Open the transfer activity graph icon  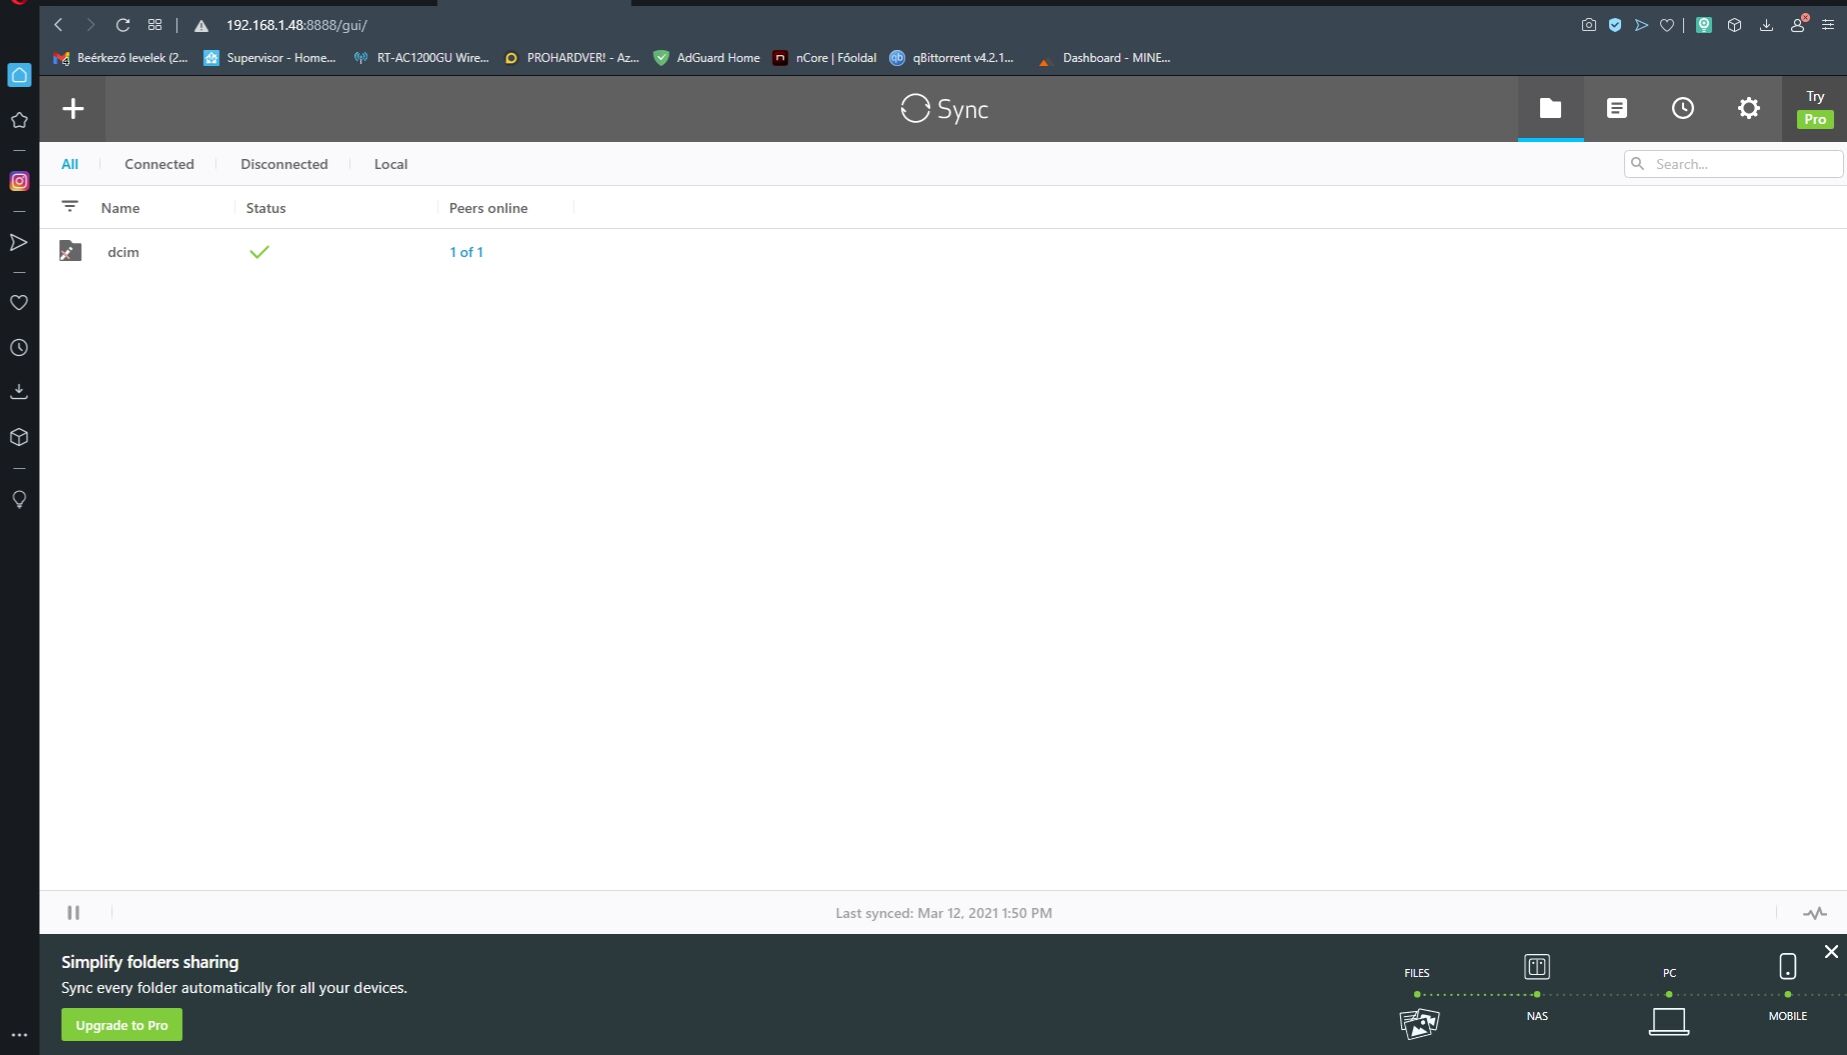tap(1814, 913)
